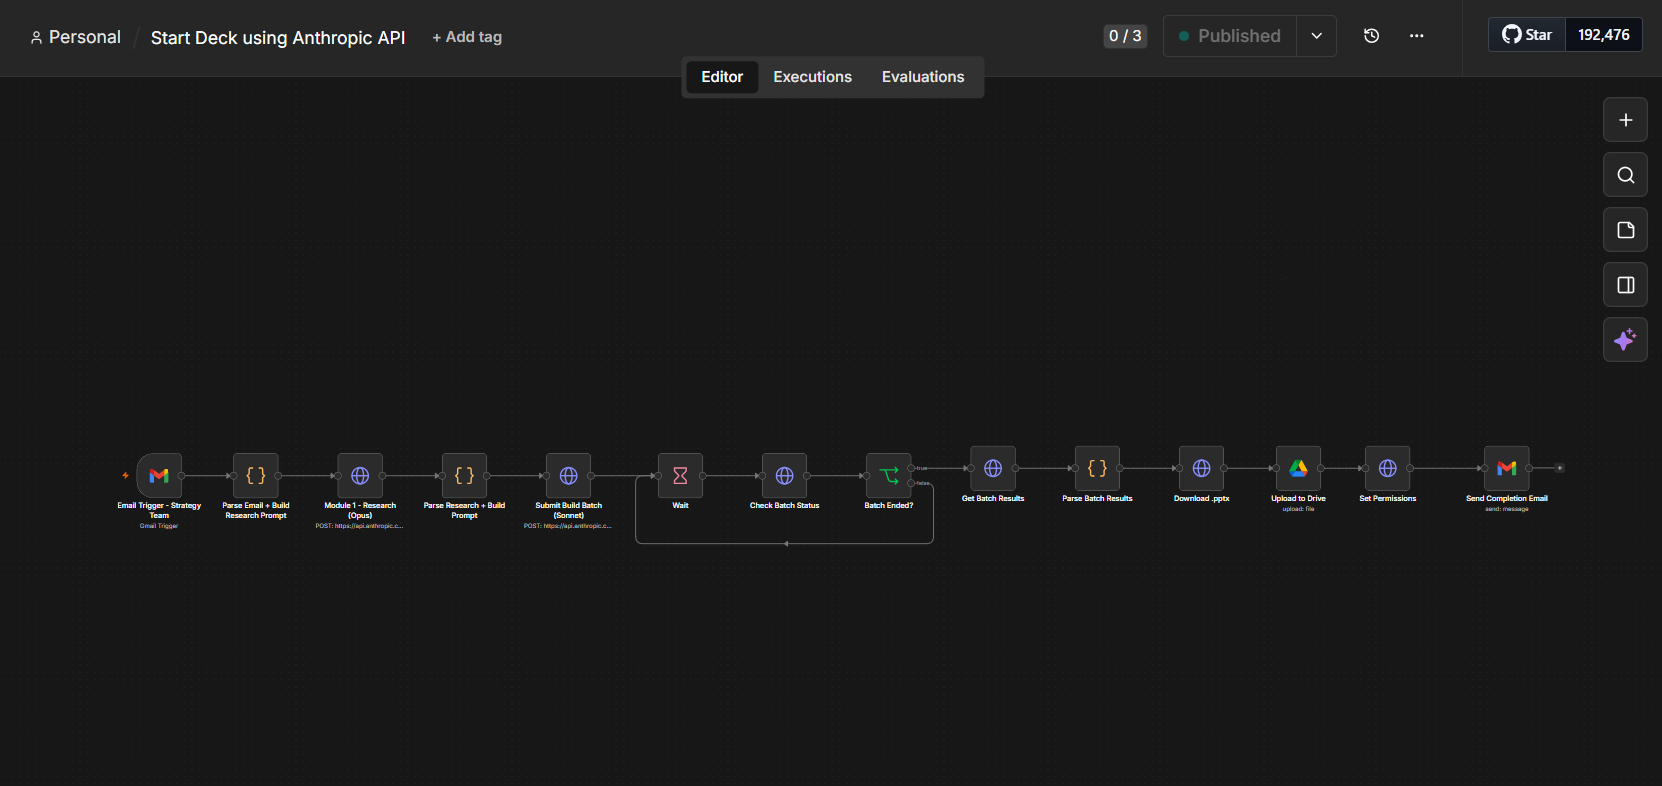
Task: Click the Published status button
Action: (1230, 36)
